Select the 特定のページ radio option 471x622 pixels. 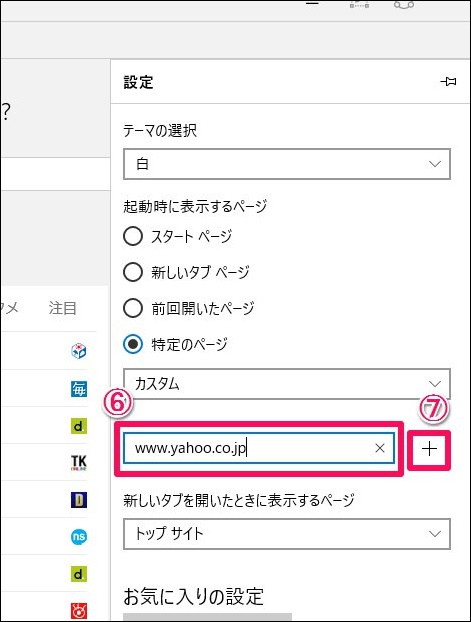175,344
